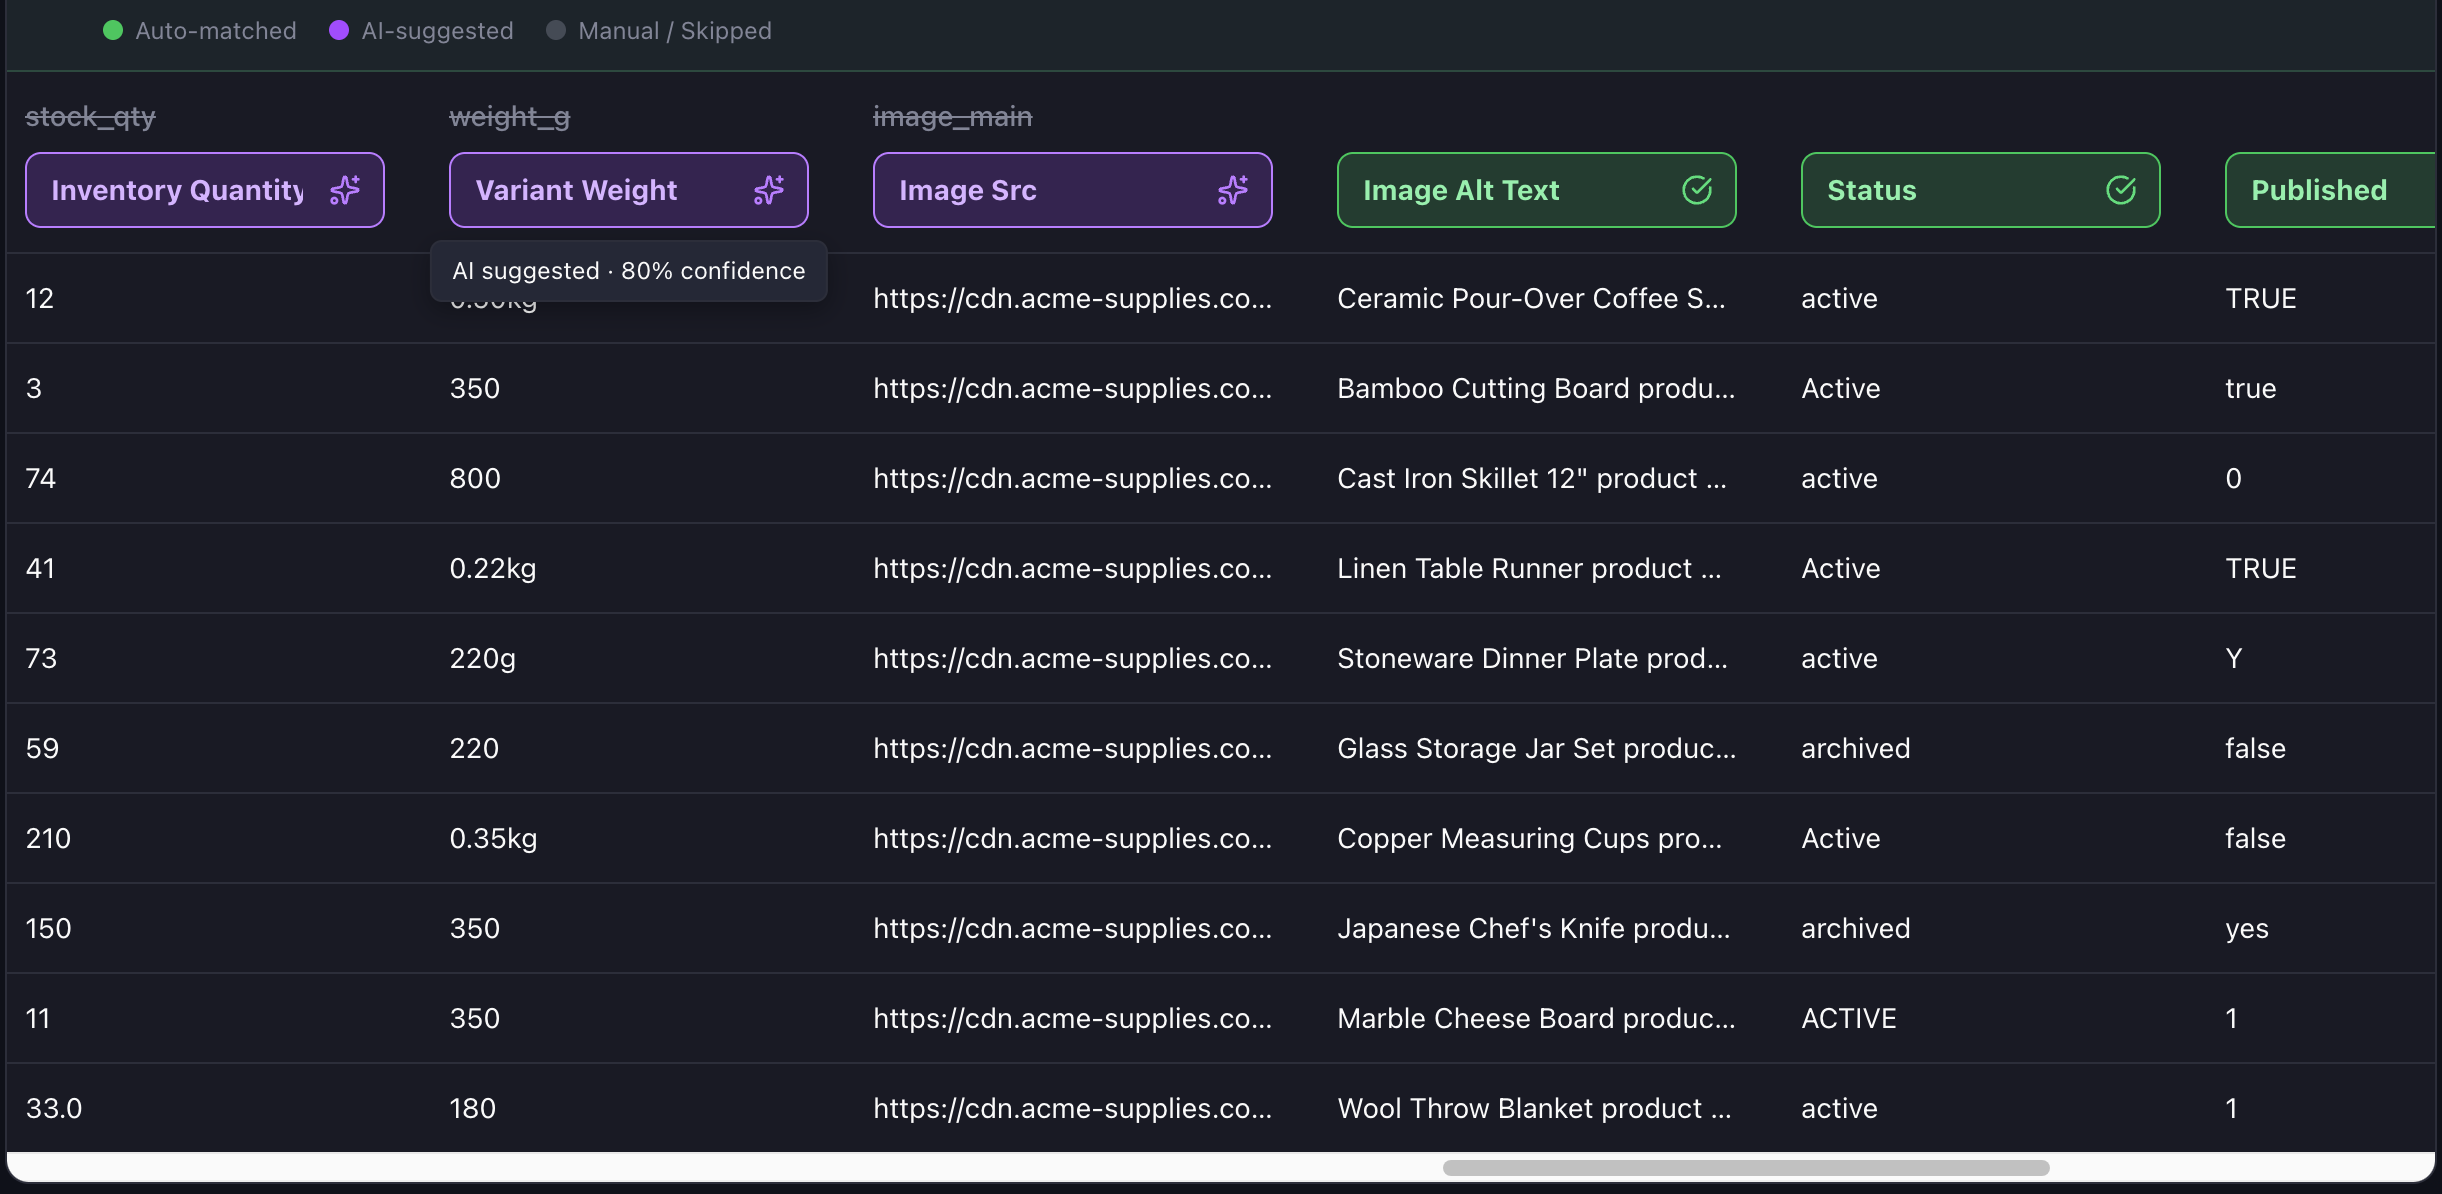The image size is (2442, 1194).
Task: Click the image_main source column header
Action: [953, 117]
